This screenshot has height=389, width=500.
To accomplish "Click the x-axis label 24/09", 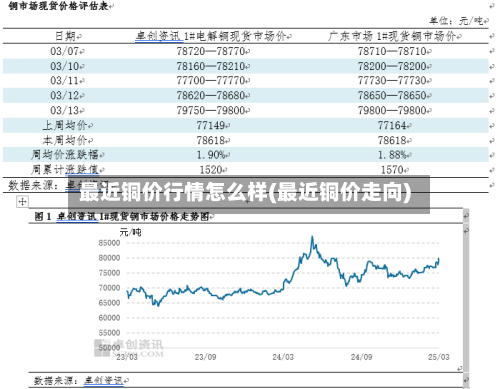I will coord(361,357).
